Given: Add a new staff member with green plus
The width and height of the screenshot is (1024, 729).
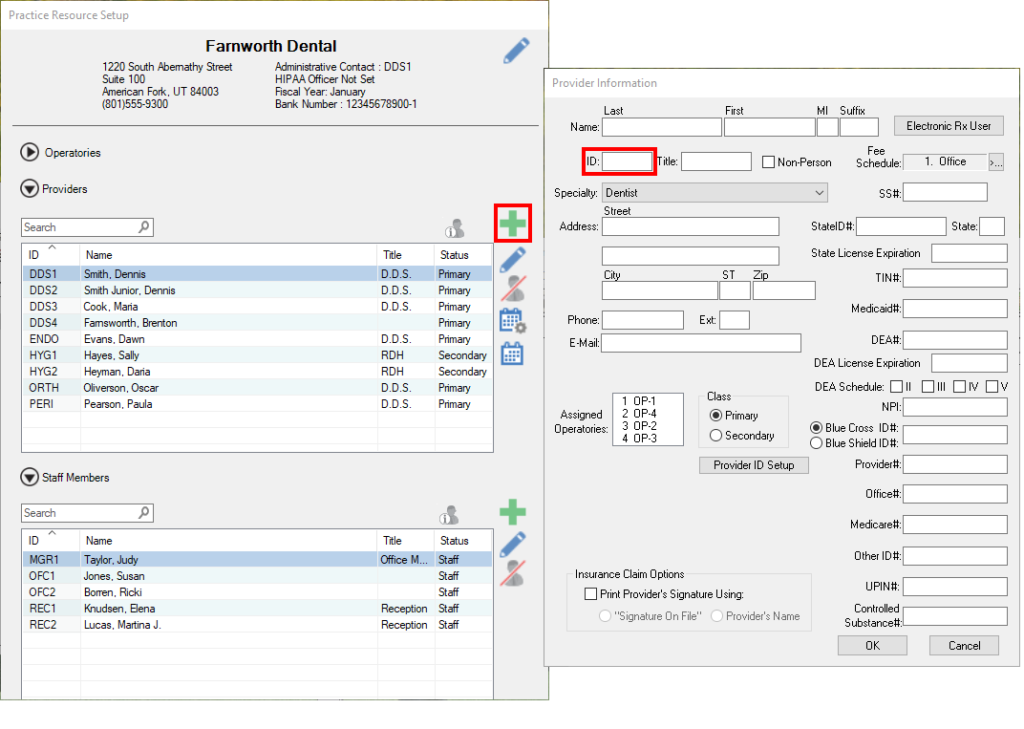Looking at the screenshot, I should click(512, 512).
